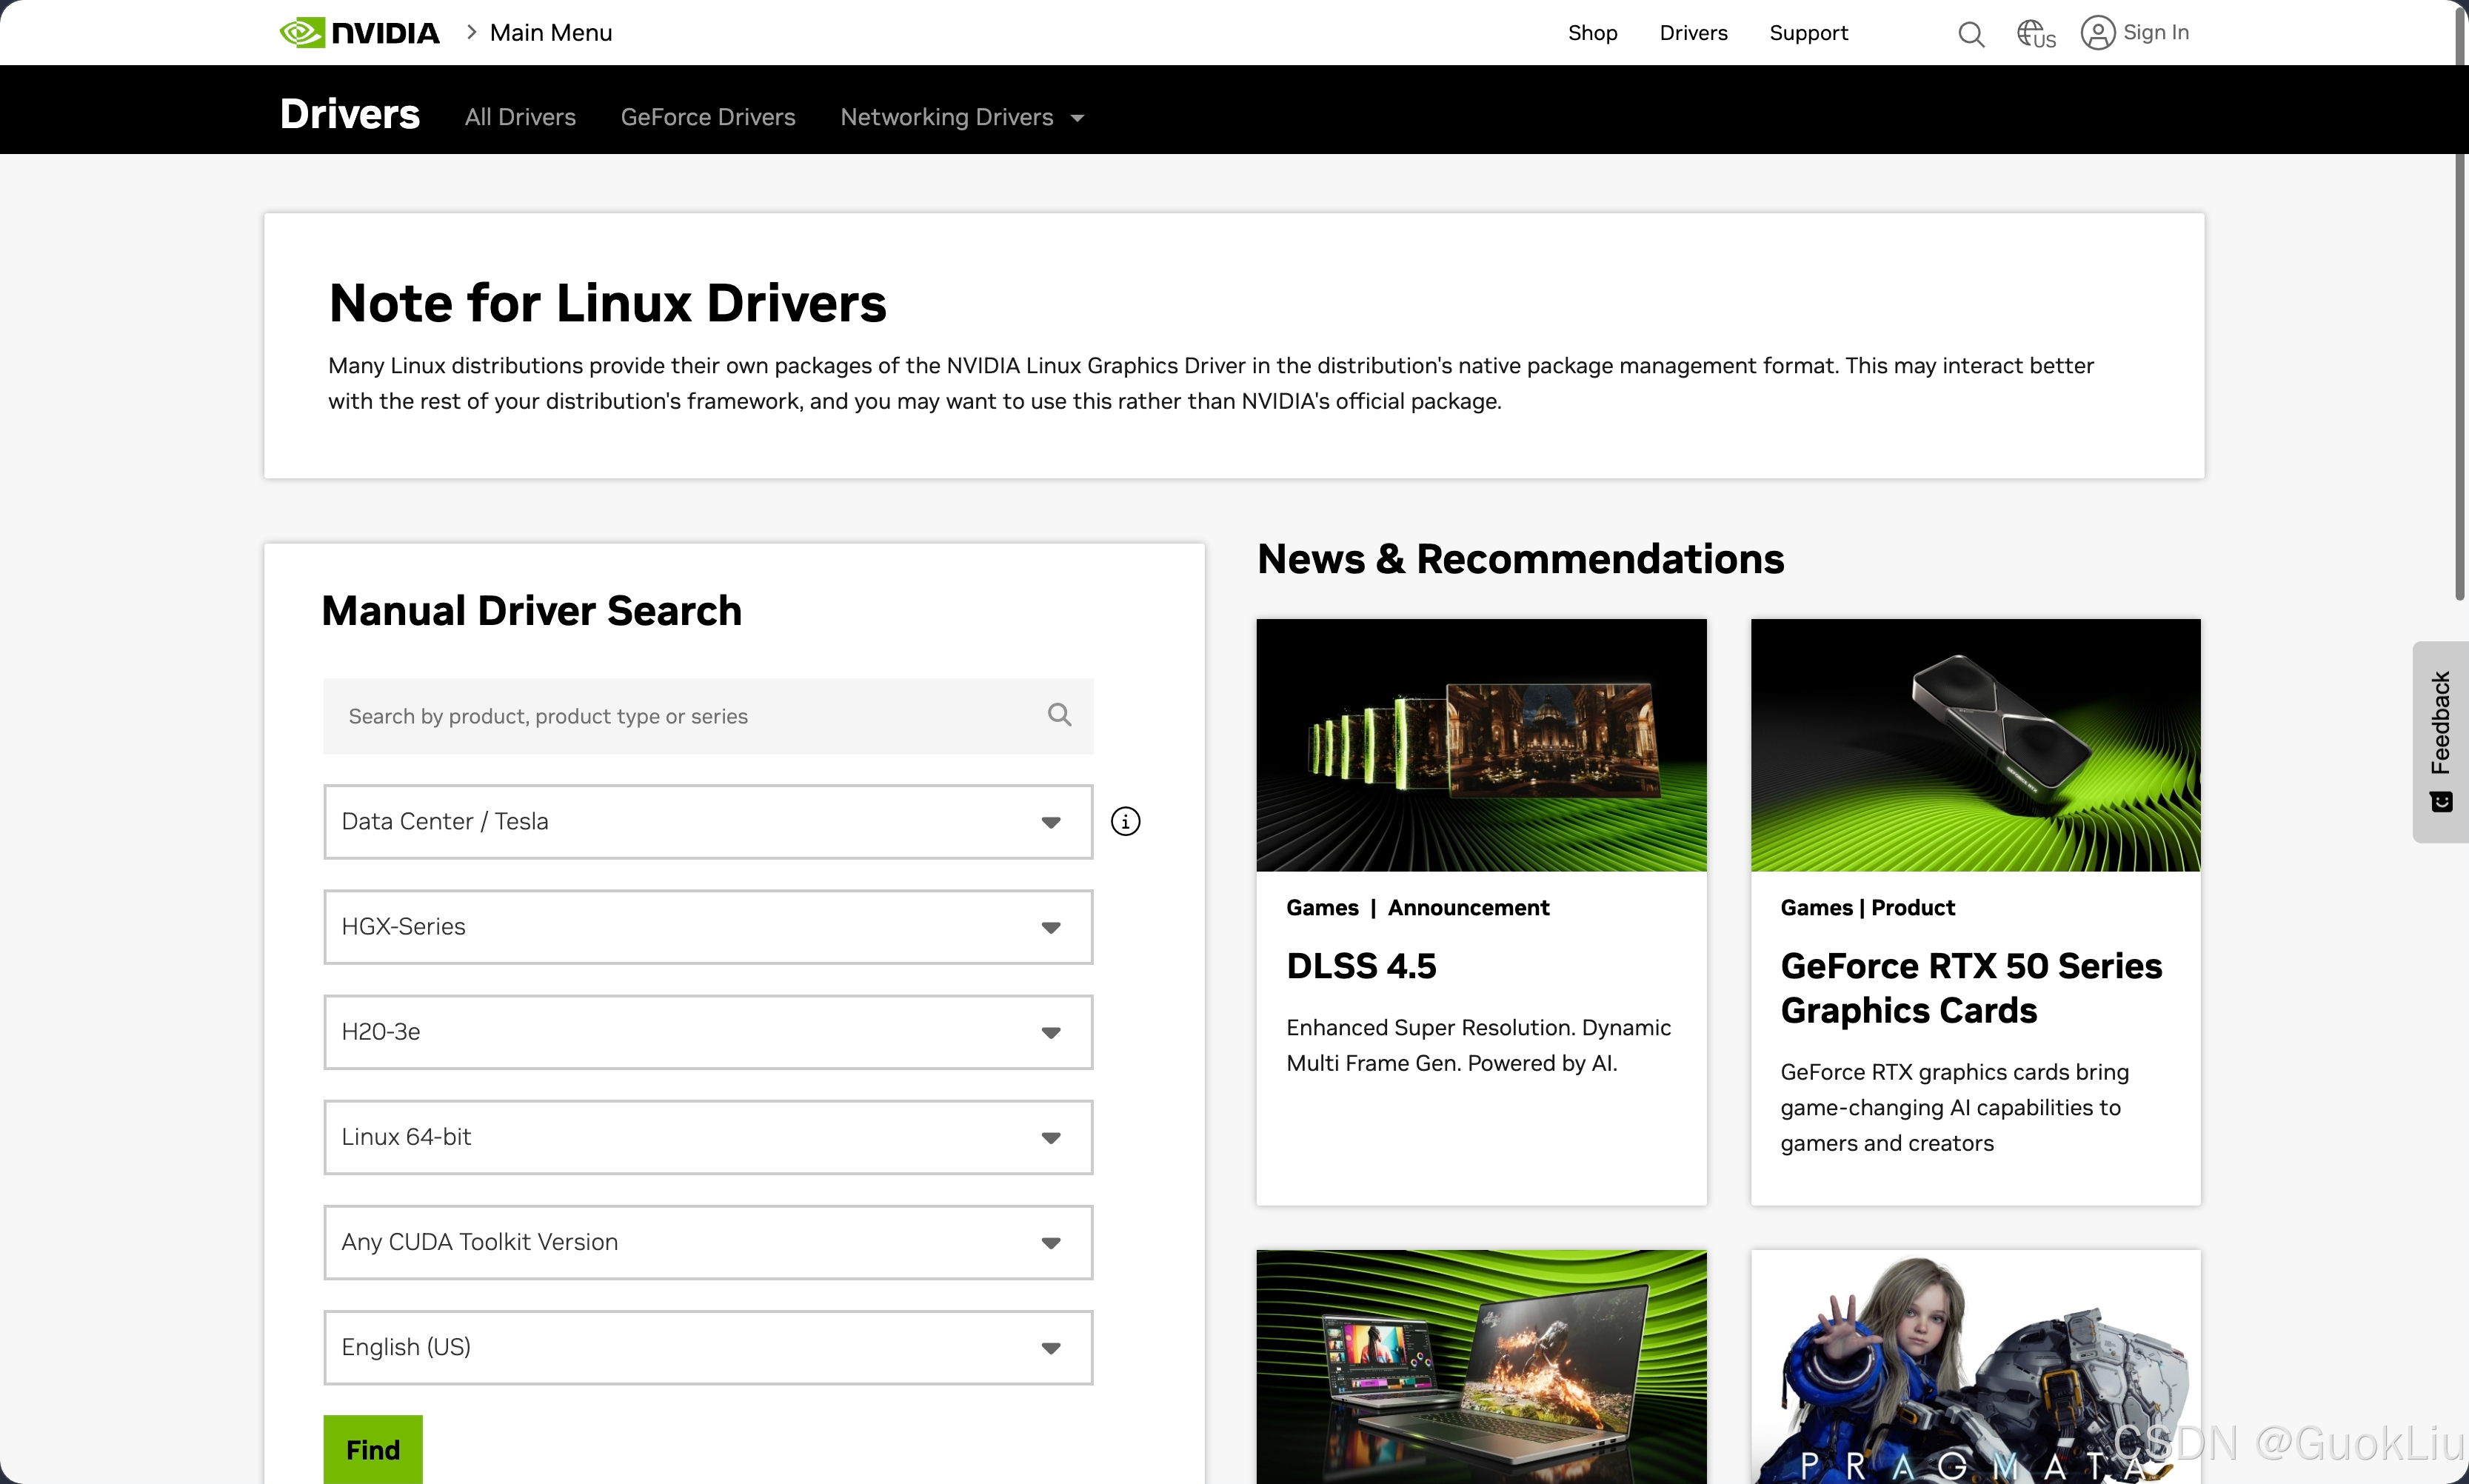
Task: Switch to the GeForce Drivers tab
Action: tap(708, 117)
